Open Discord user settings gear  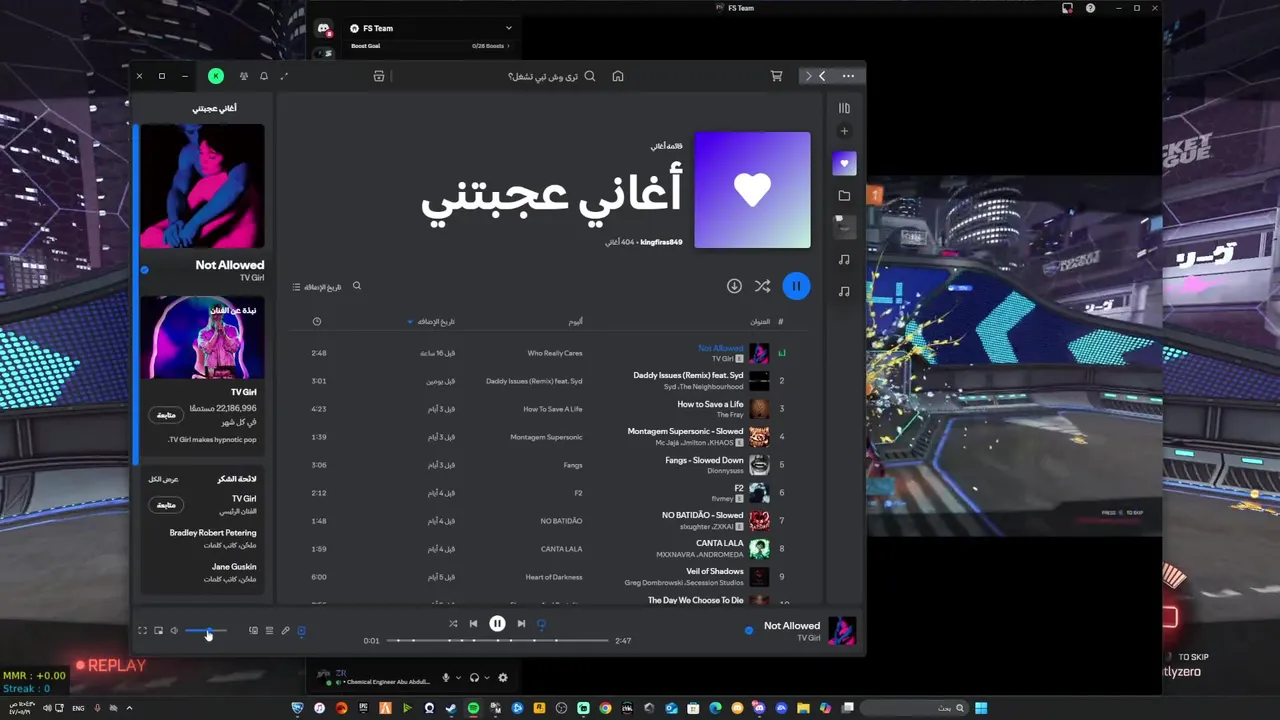[503, 677]
